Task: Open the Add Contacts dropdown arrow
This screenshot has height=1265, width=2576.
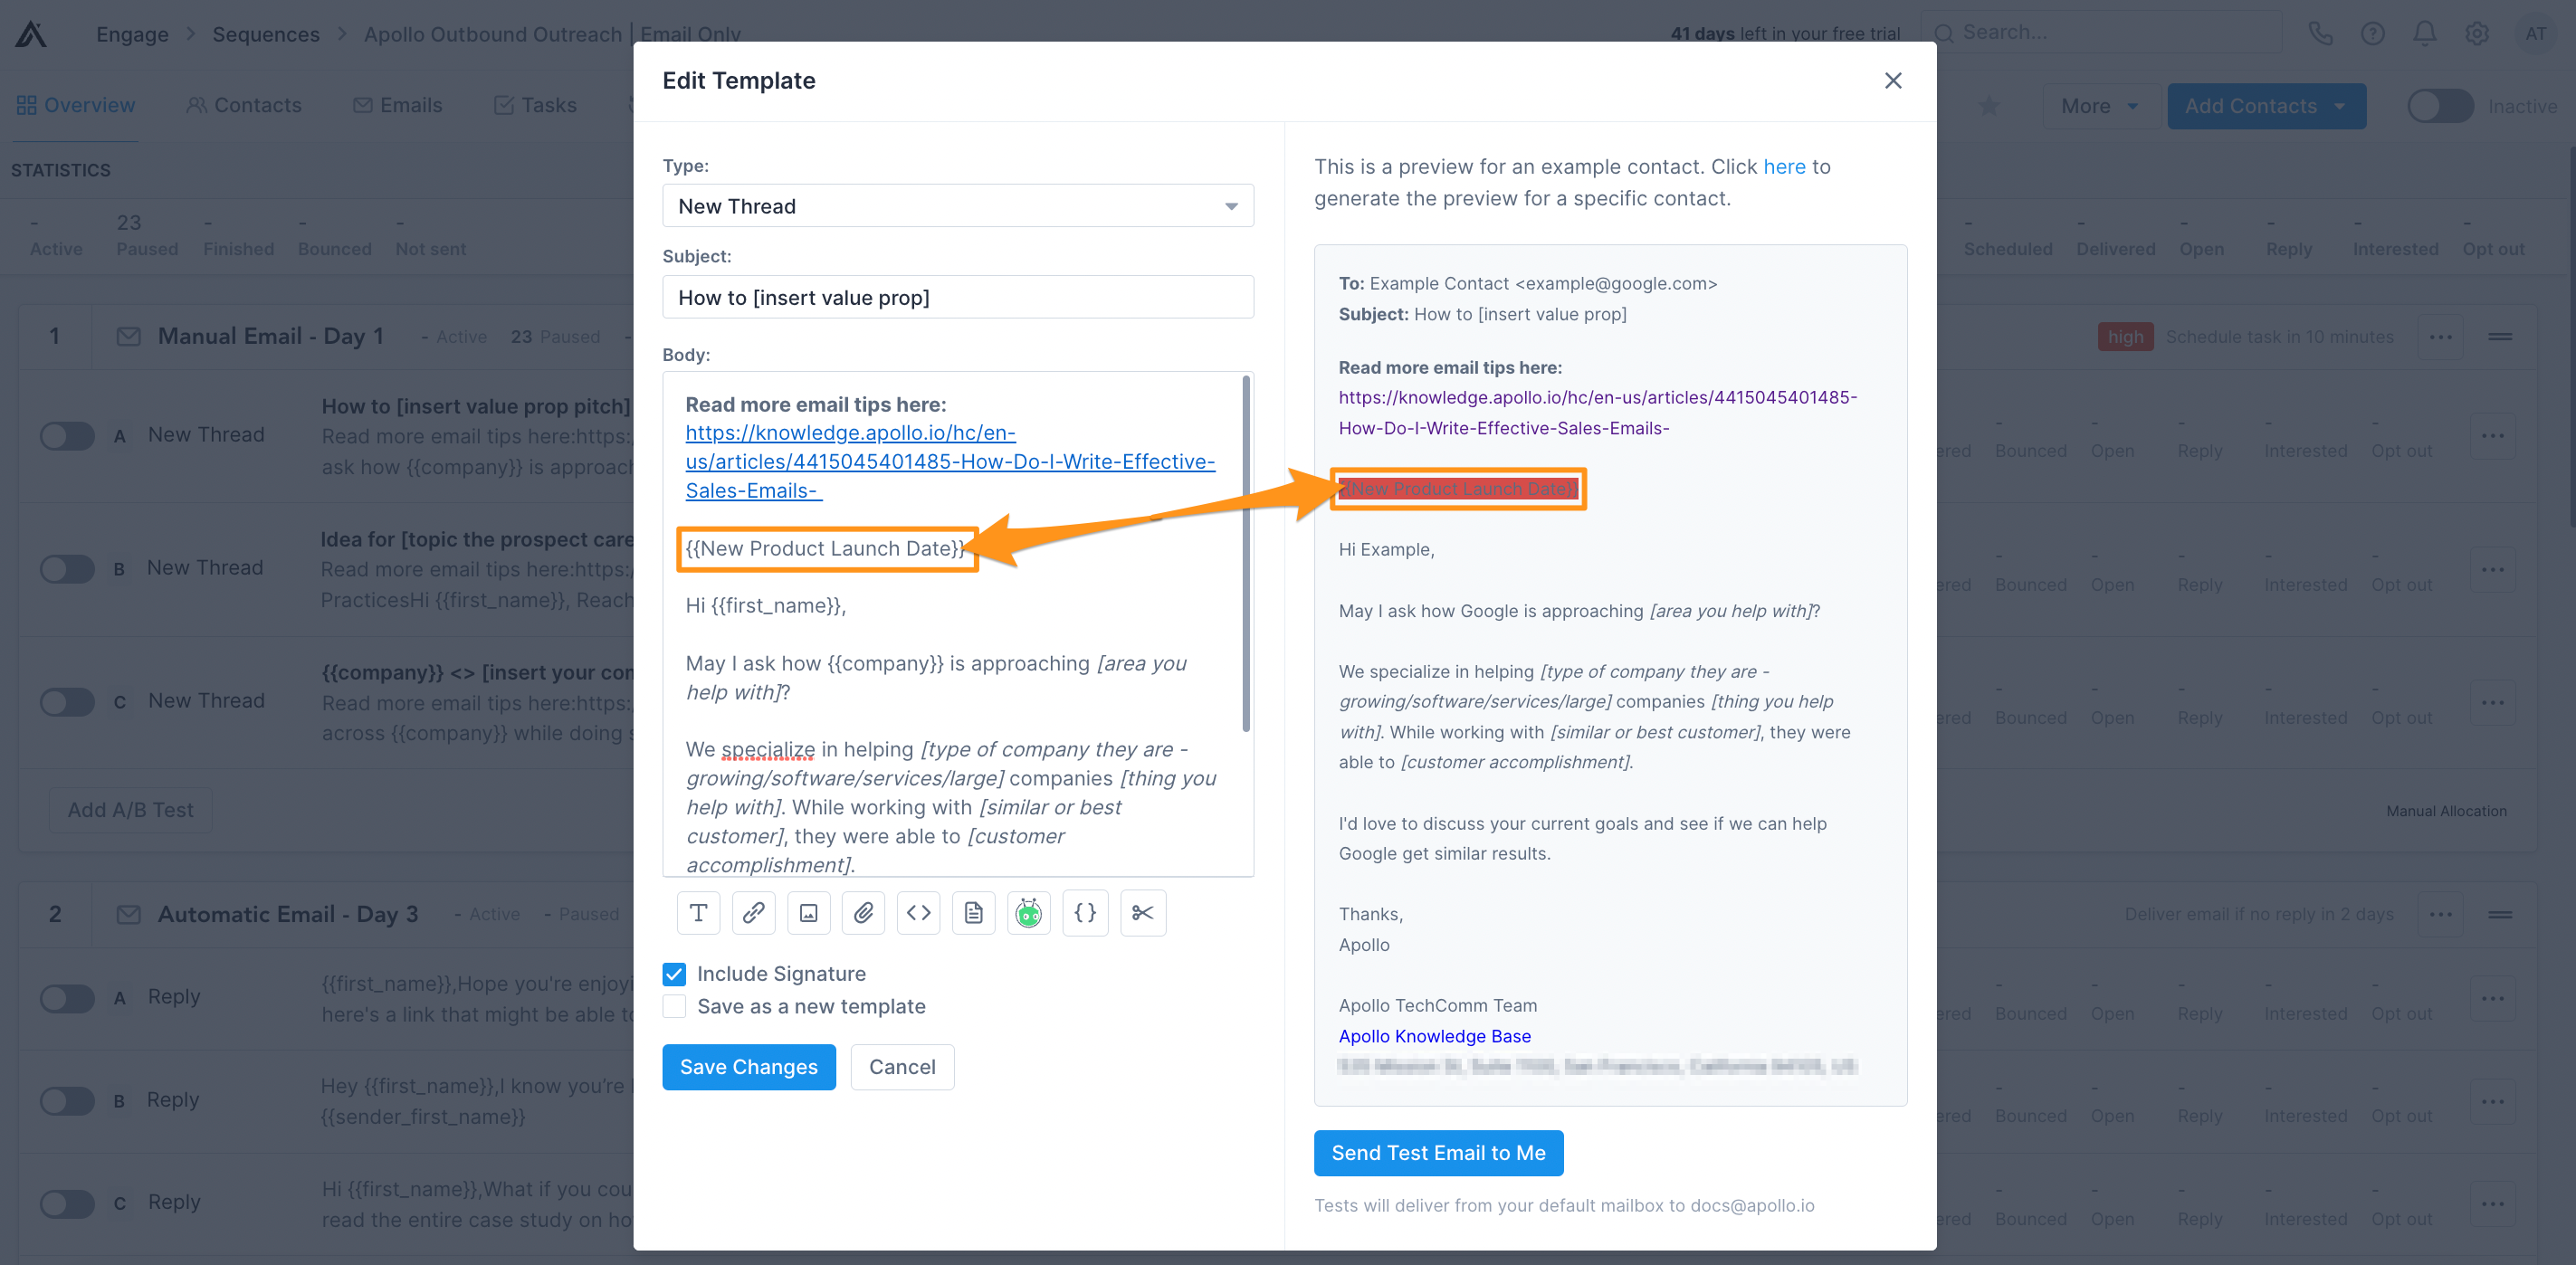Action: pos(2339,106)
